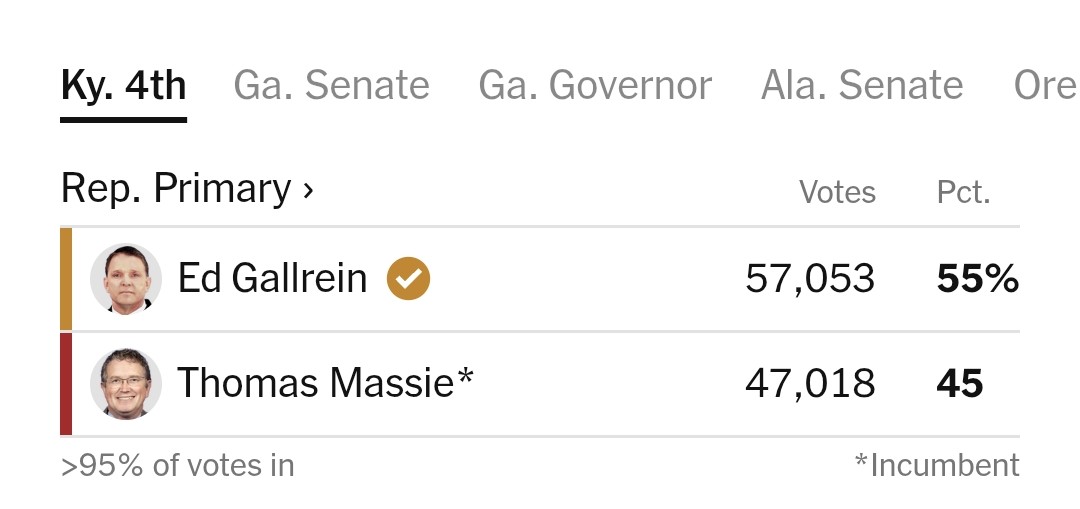Click the >95% of votes in note
The height and width of the screenshot is (509, 1080).
[x=178, y=466]
